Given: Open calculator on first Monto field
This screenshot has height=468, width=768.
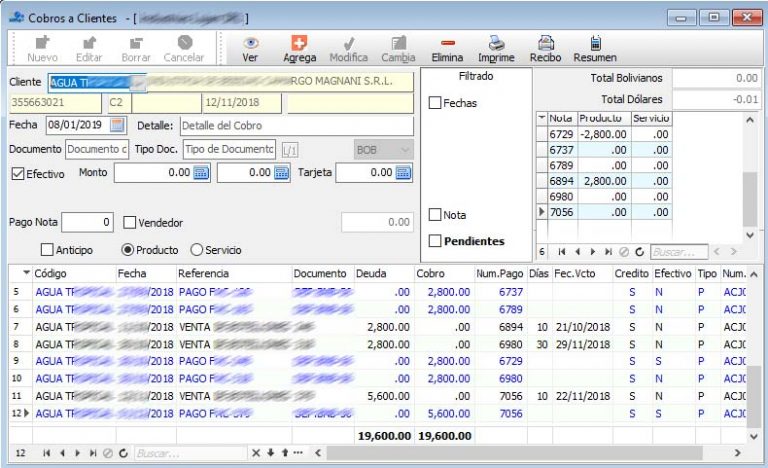Looking at the screenshot, I should click(201, 172).
